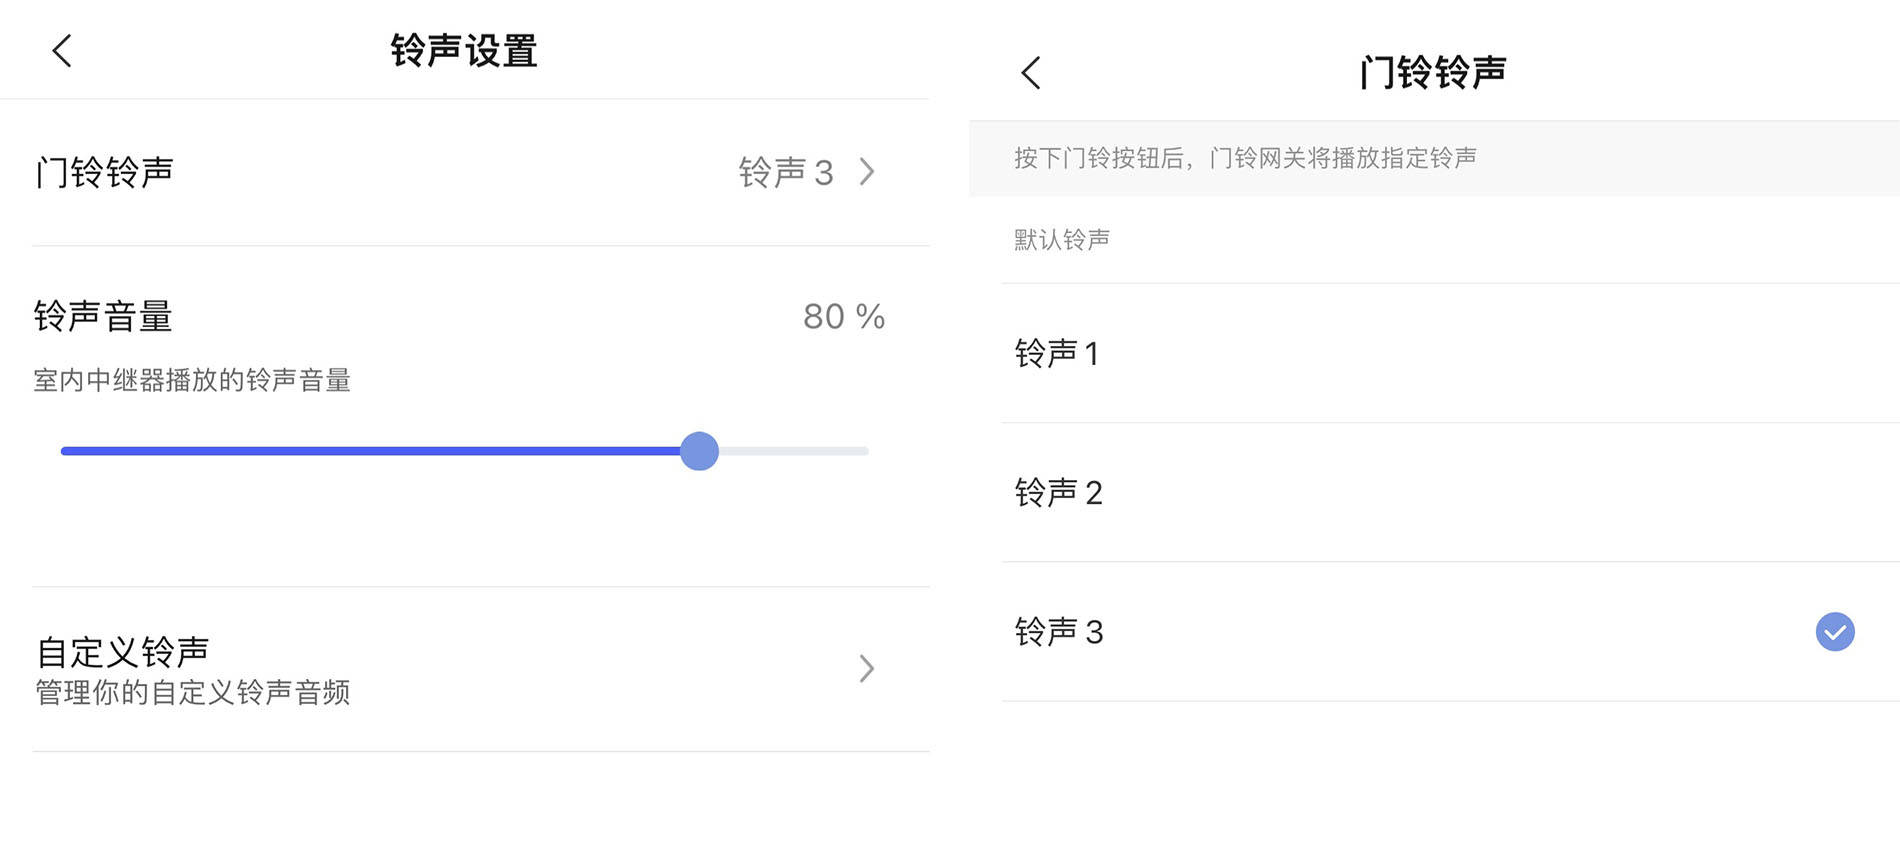Screen dimensions: 1900x858
Task: Select 铃声 2 as doorbell ringtone
Action: [1450, 492]
